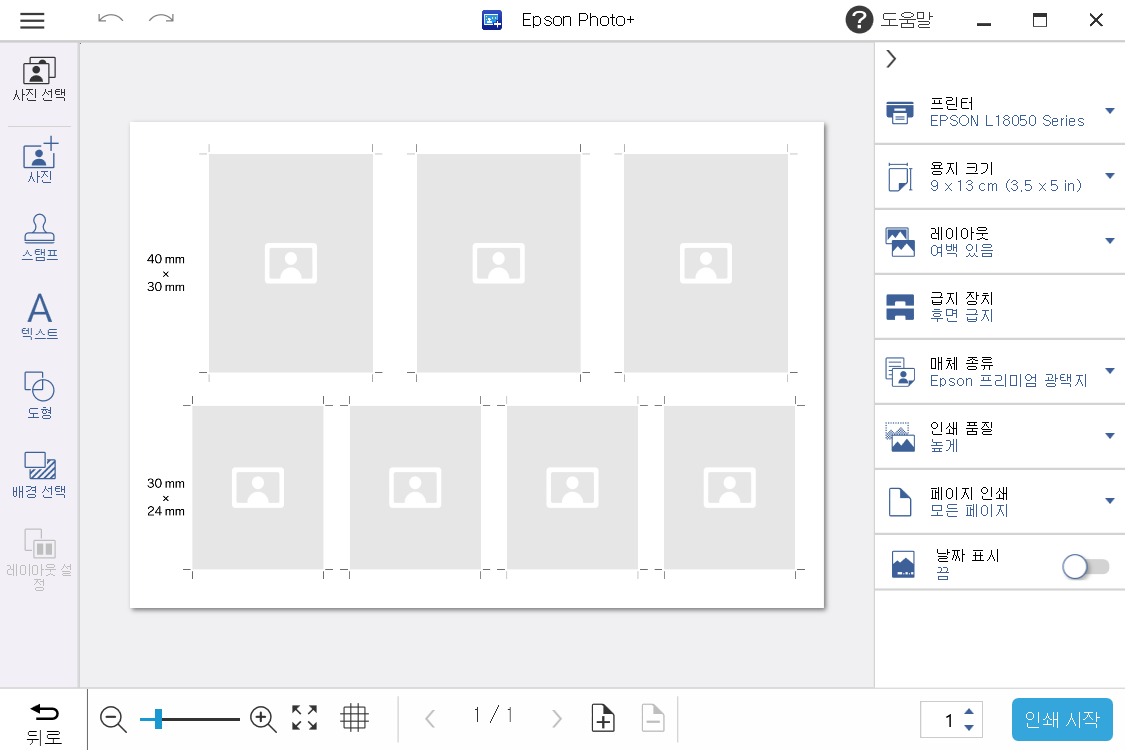Add a photo with 사진 tool

pos(39,161)
